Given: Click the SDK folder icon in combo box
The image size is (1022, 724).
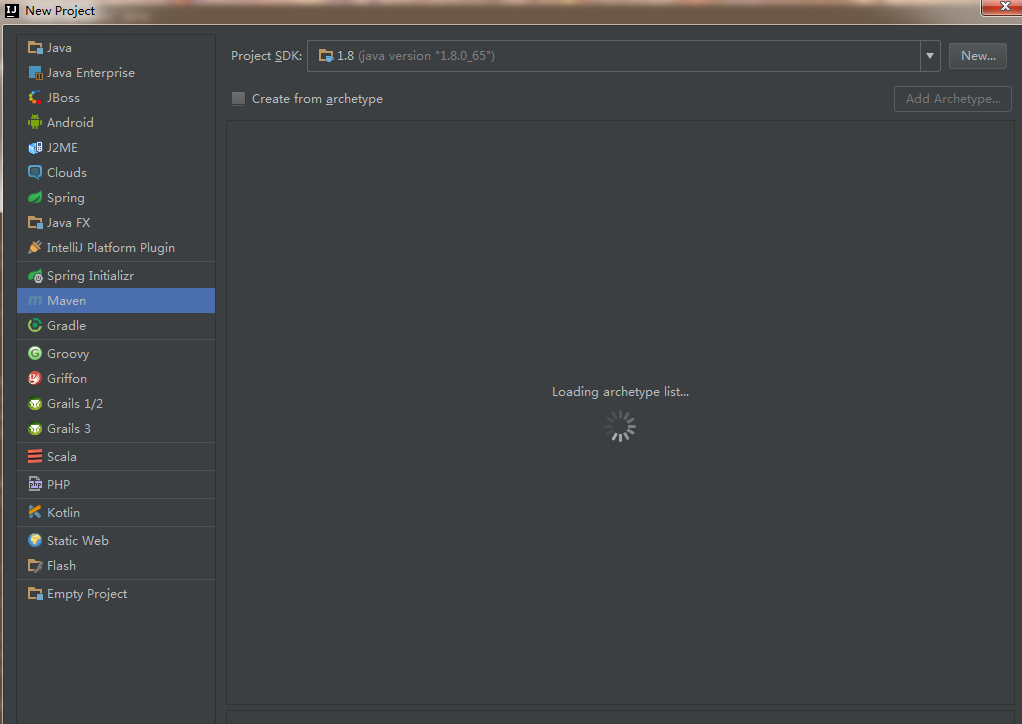Looking at the screenshot, I should click(x=326, y=56).
